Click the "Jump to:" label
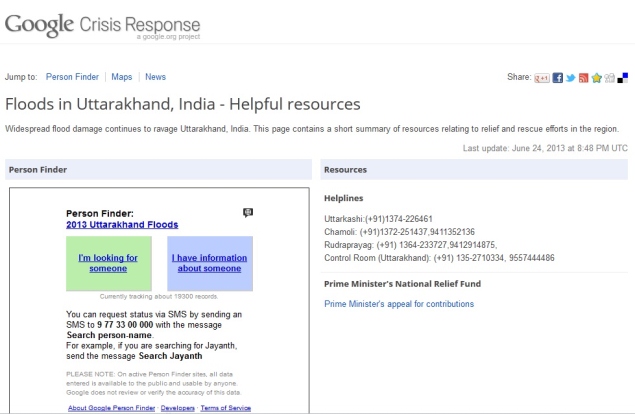This screenshot has width=635, height=414. pos(21,77)
